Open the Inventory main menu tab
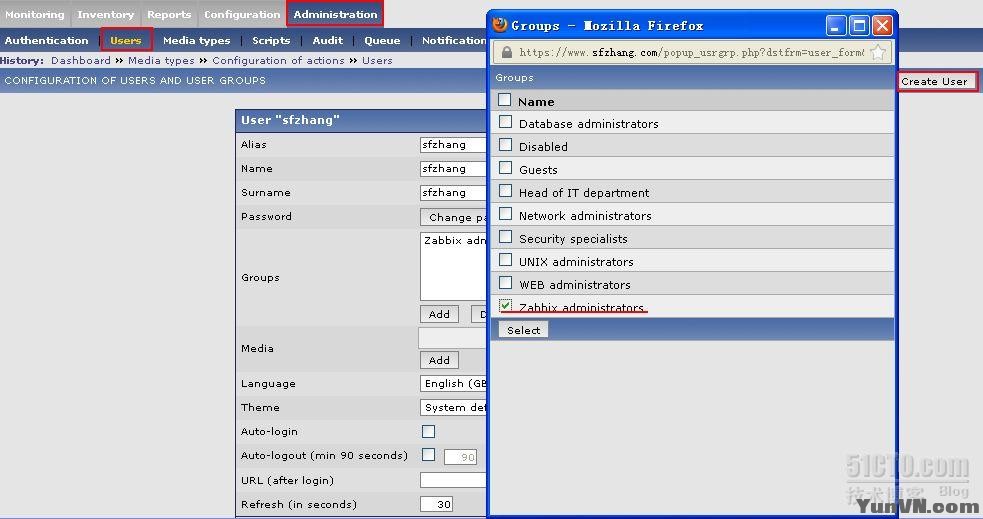 pos(105,14)
